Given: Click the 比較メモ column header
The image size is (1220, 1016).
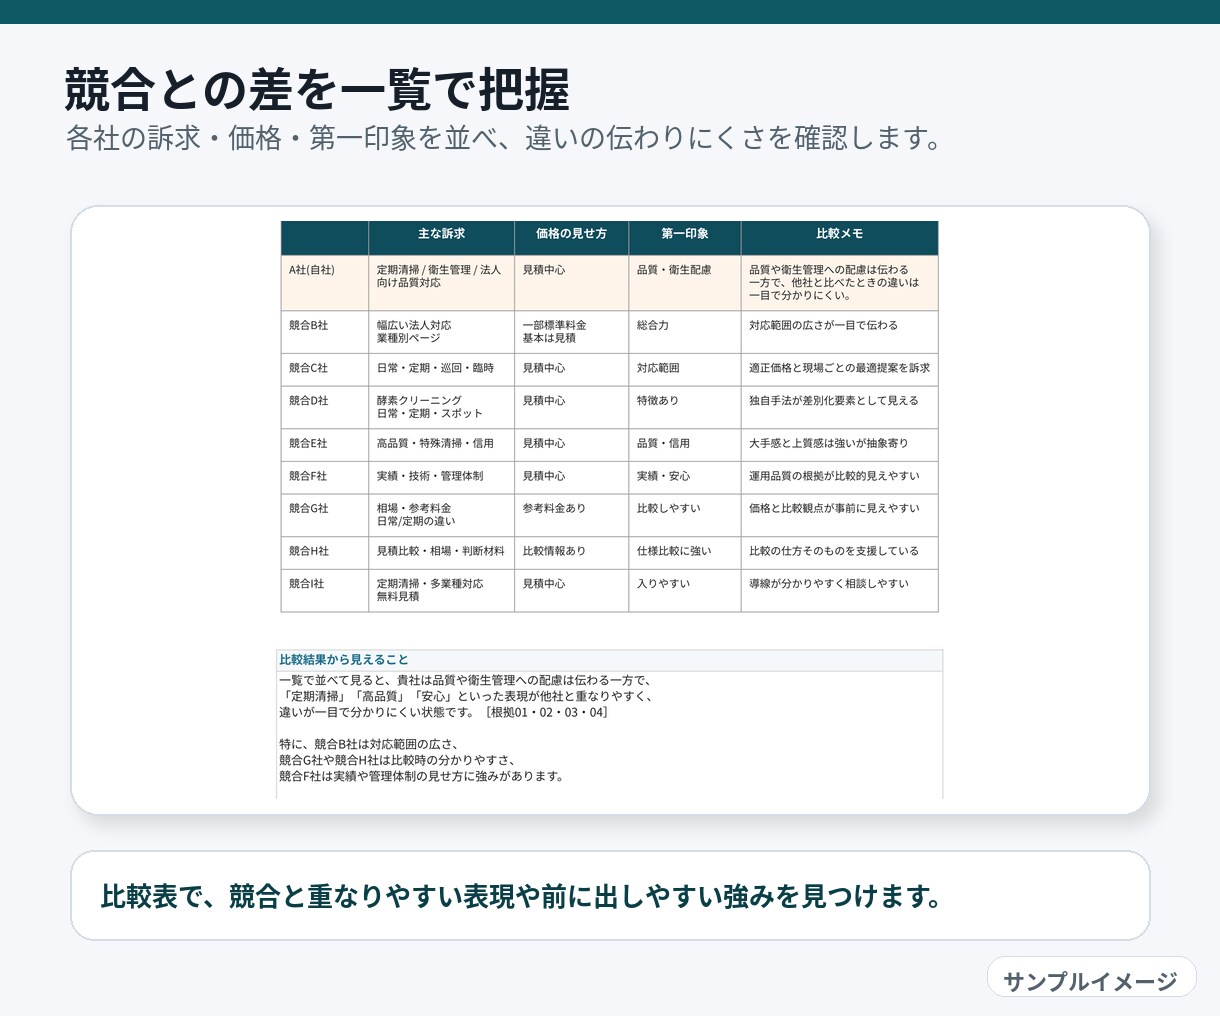Looking at the screenshot, I should [840, 237].
